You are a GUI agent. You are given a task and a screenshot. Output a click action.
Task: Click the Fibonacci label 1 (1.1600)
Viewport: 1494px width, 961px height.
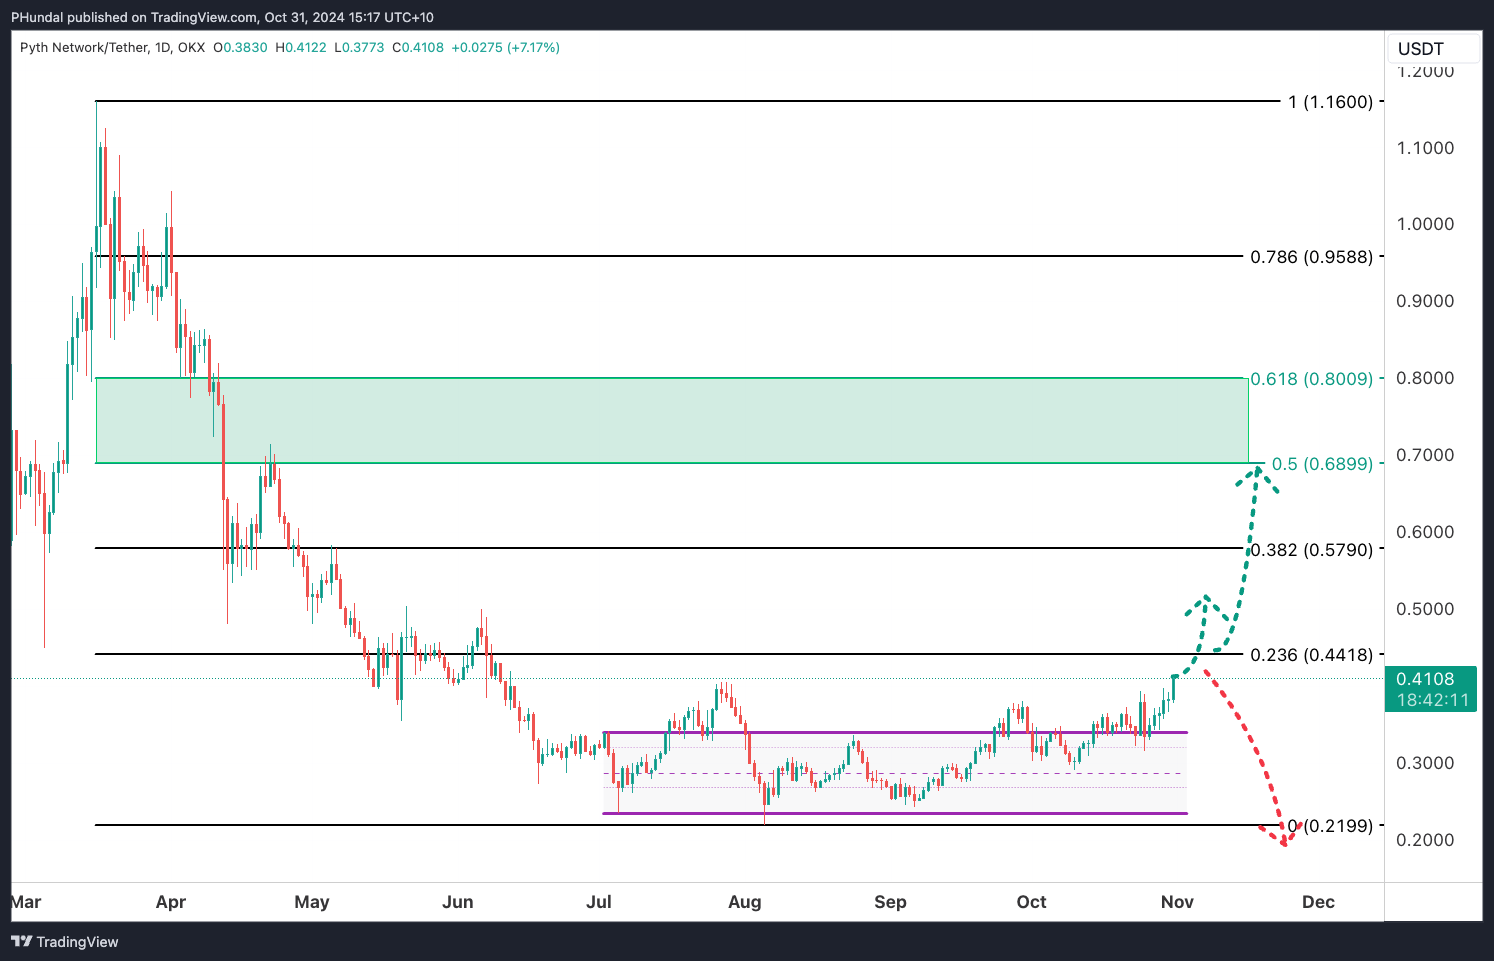1331,101
